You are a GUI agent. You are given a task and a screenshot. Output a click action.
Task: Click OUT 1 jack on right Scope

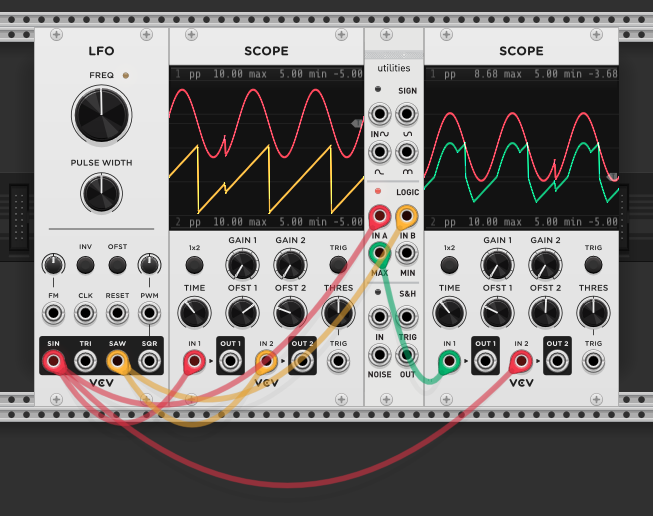pos(485,361)
